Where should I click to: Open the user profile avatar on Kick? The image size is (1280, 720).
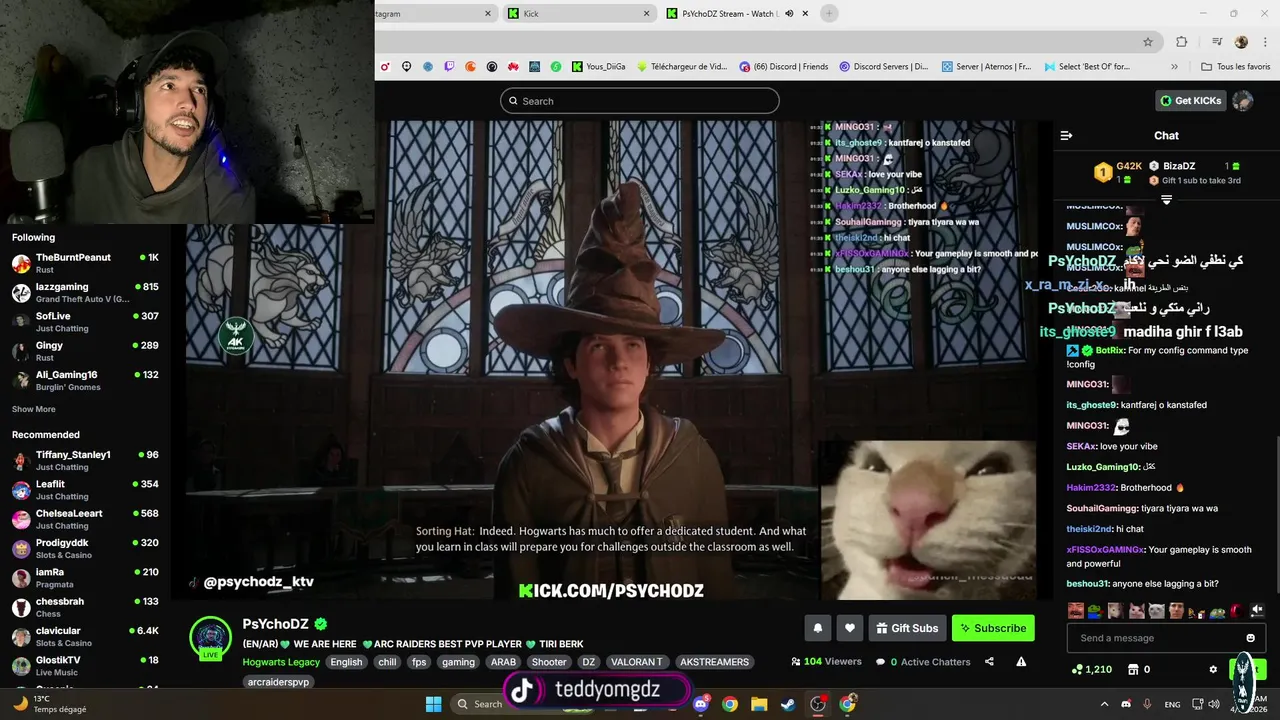(x=1242, y=100)
